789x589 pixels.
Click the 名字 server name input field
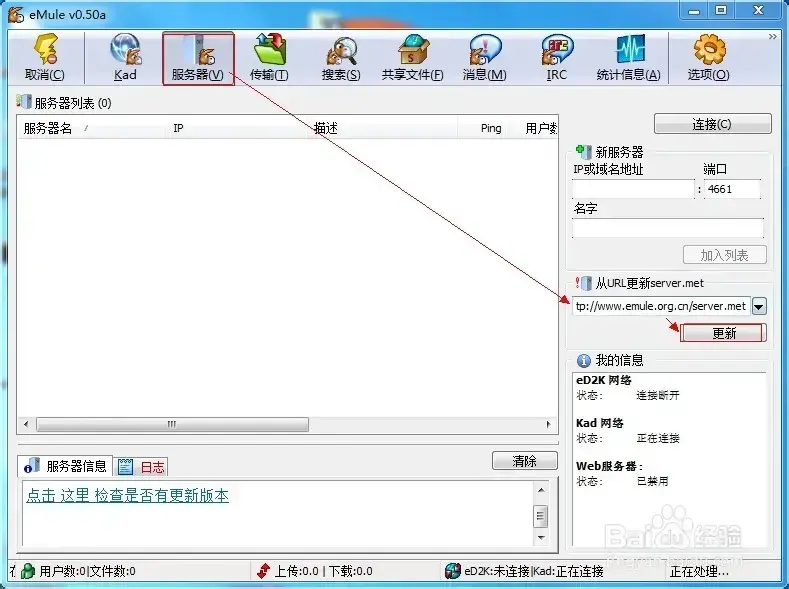668,228
